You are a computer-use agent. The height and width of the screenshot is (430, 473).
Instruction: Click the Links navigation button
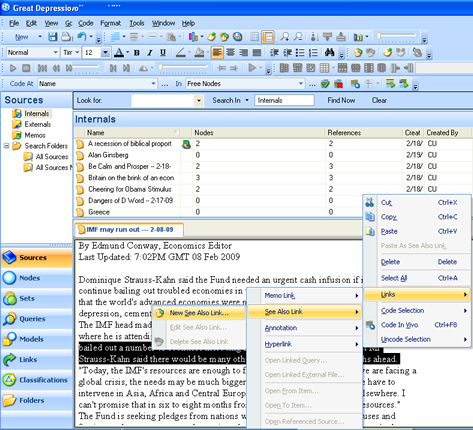coord(37,360)
